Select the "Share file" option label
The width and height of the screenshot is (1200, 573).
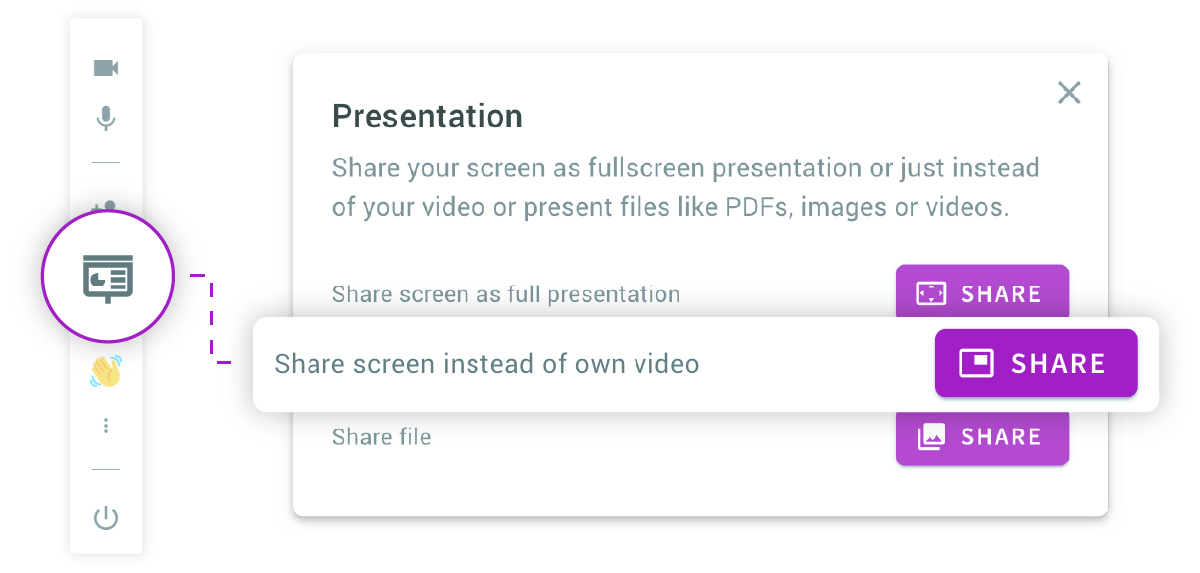pos(382,437)
